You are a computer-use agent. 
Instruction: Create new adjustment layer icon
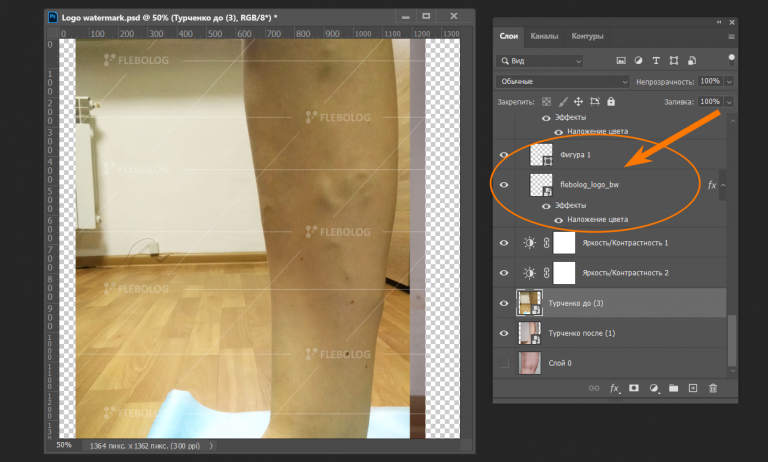pos(654,388)
